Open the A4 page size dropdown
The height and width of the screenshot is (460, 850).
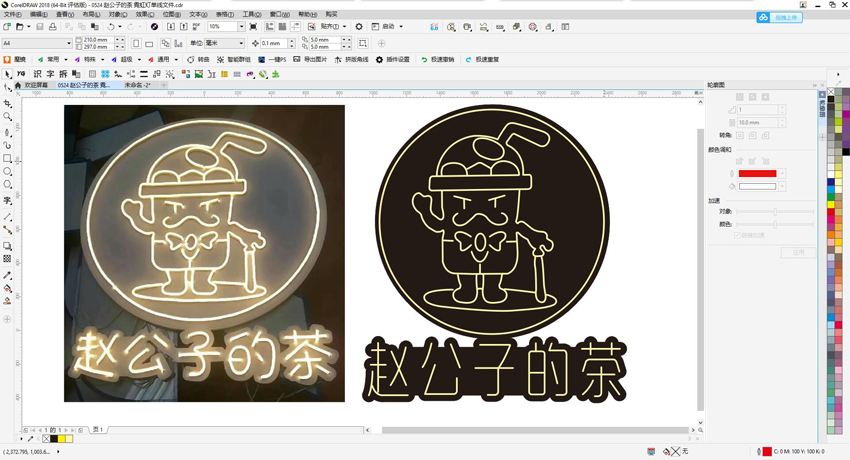(x=69, y=43)
